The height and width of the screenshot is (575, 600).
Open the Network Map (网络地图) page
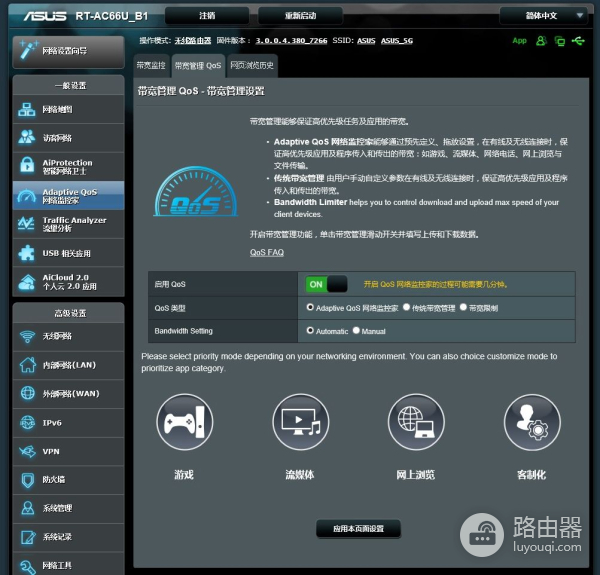[x=68, y=110]
